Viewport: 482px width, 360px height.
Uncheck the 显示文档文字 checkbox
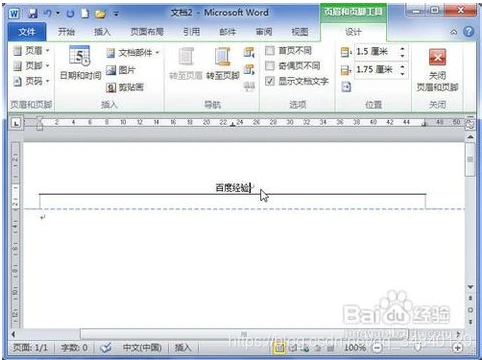[270, 81]
